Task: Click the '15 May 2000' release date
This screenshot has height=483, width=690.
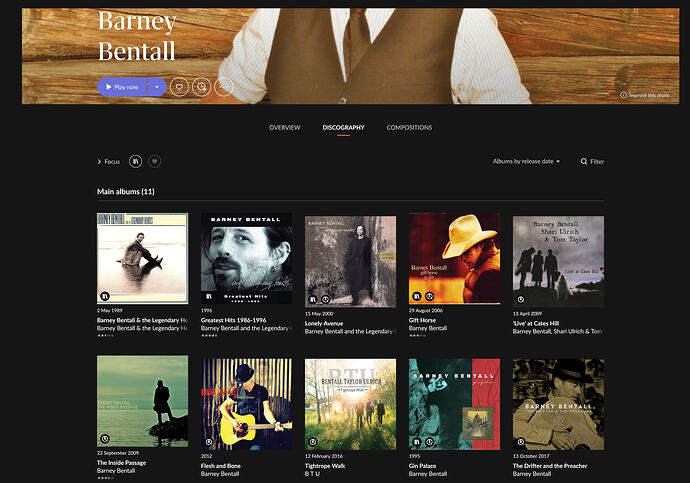Action: click(x=319, y=314)
